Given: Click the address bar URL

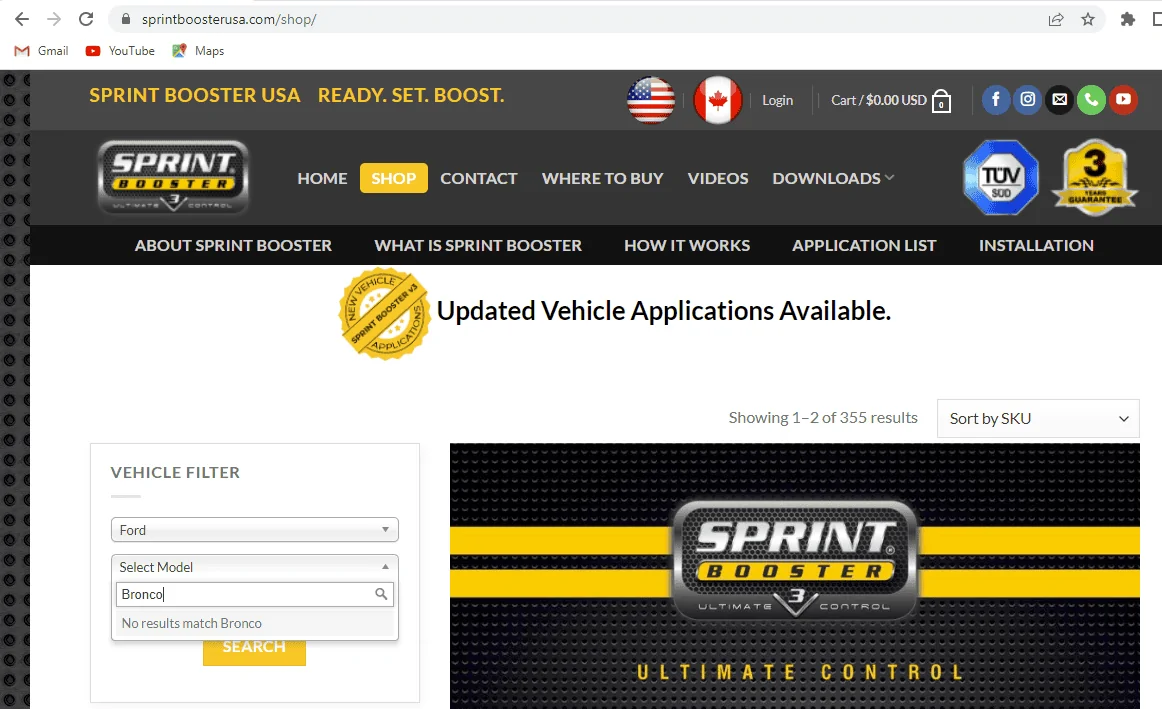Looking at the screenshot, I should coord(229,19).
